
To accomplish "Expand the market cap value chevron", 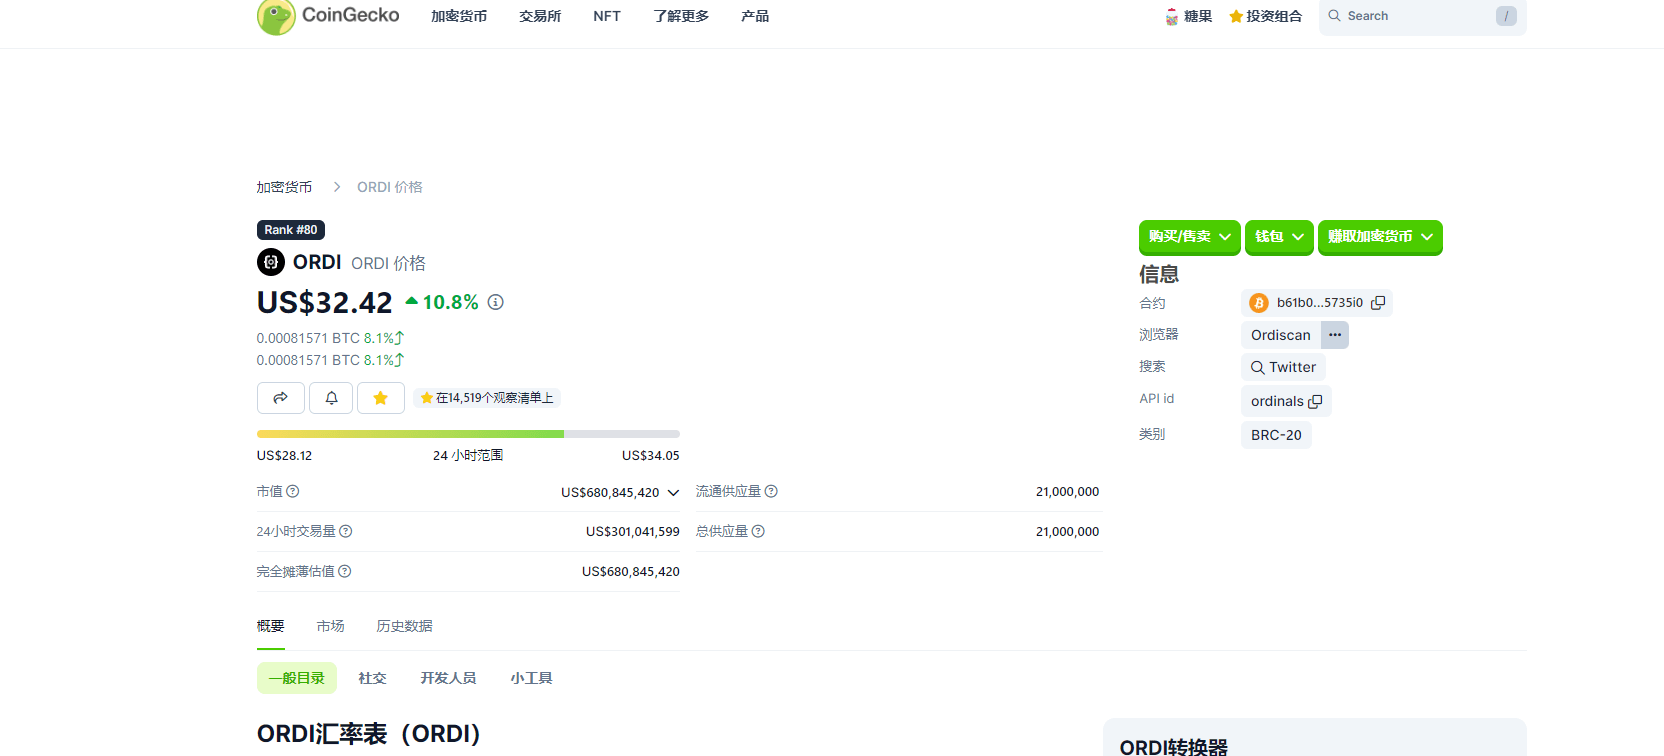I will click(x=673, y=493).
